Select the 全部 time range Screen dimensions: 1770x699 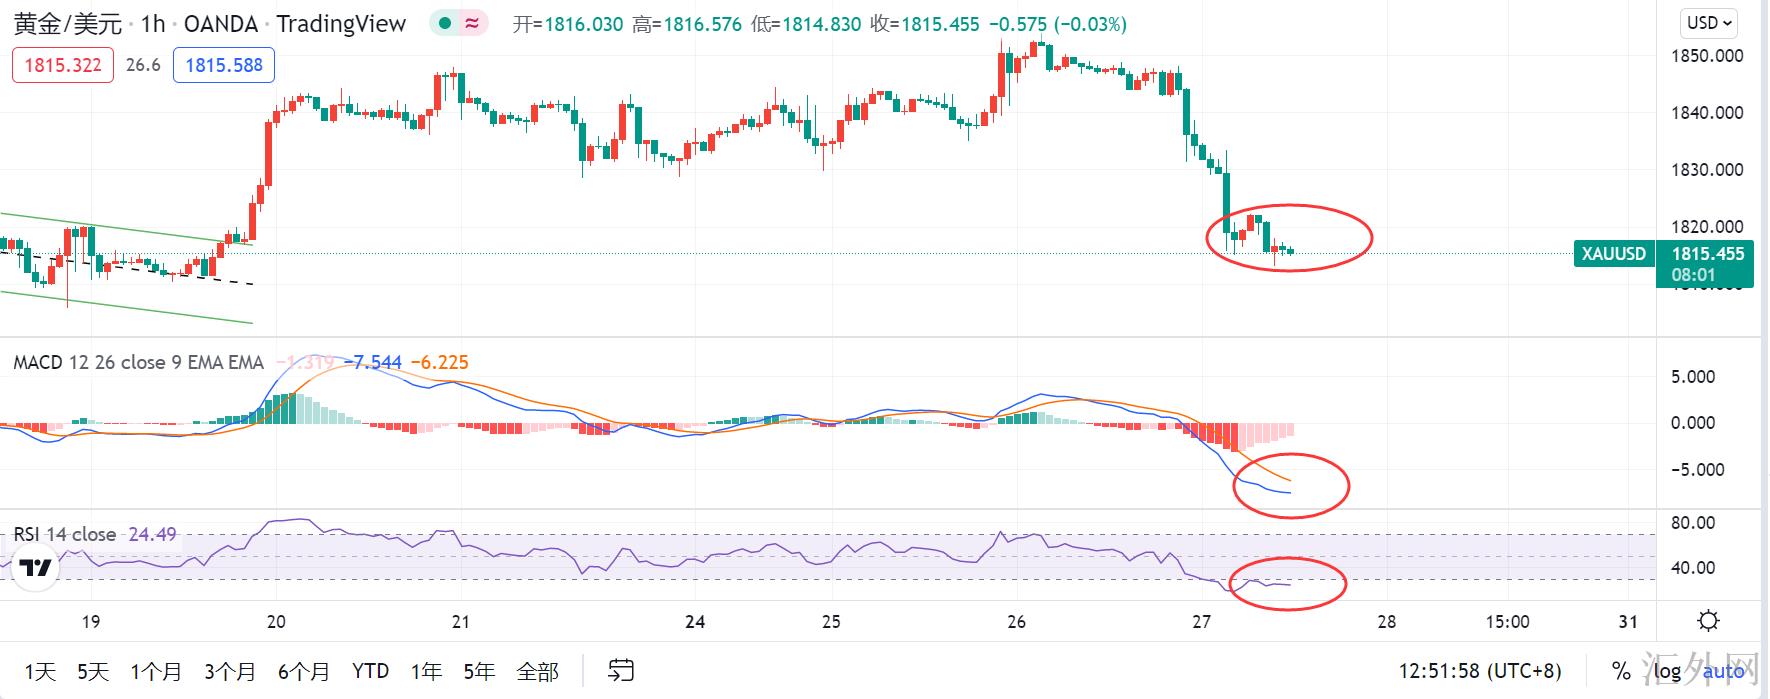pos(537,671)
